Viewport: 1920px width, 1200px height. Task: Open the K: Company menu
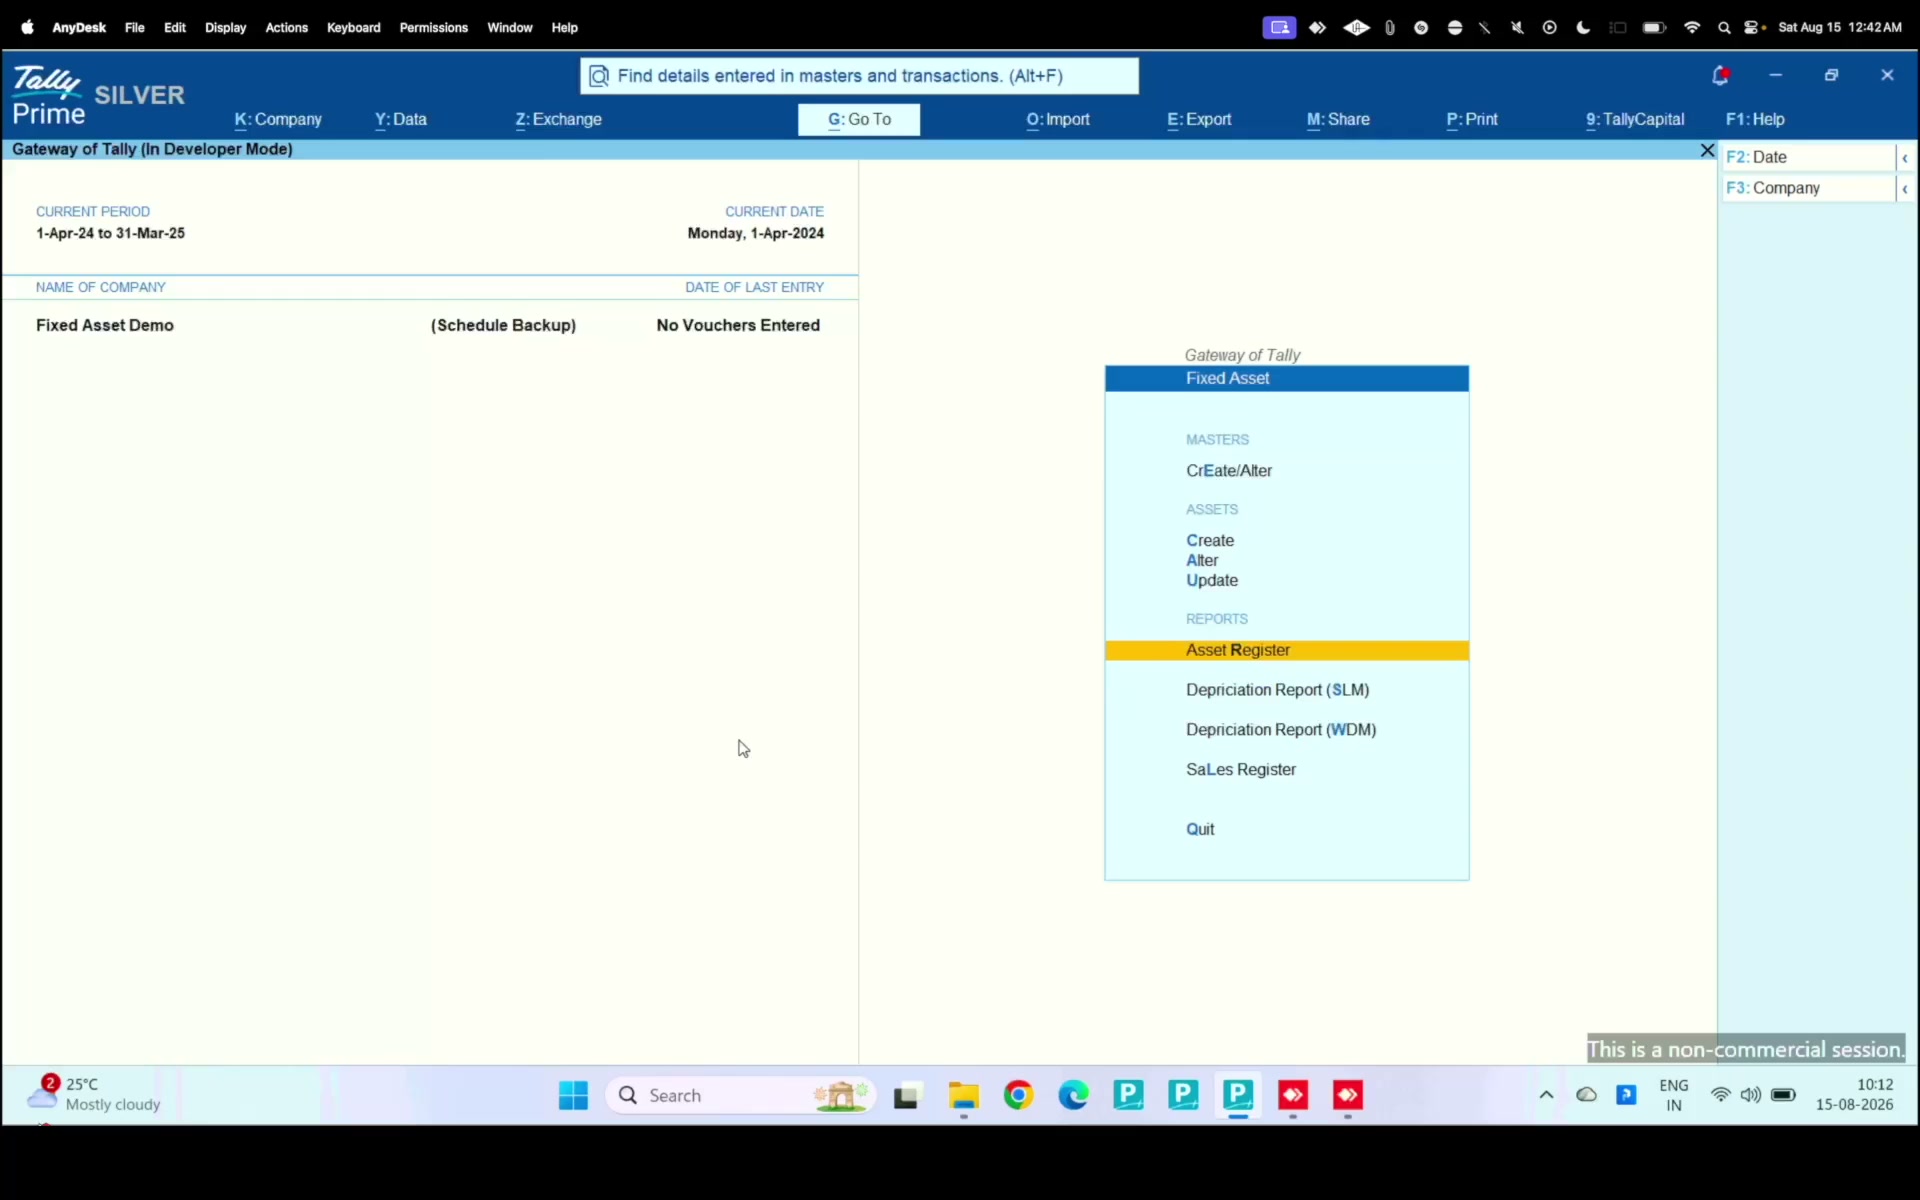[278, 119]
